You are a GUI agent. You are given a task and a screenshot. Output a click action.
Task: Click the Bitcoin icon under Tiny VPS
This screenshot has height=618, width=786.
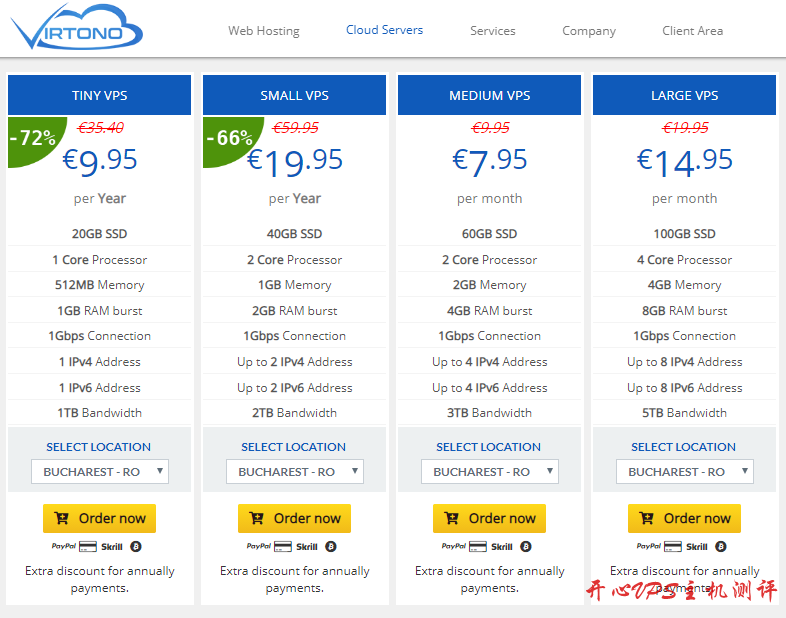point(136,547)
